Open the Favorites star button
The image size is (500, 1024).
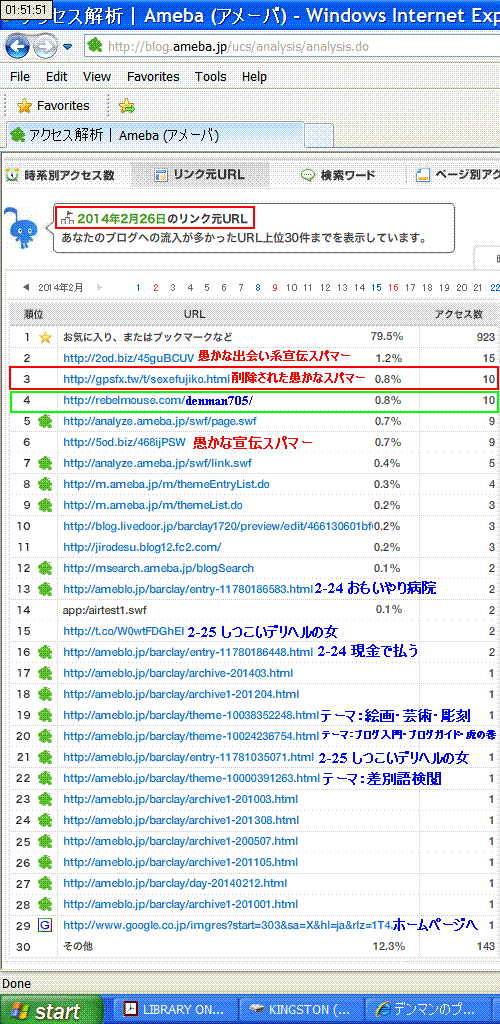coord(53,106)
